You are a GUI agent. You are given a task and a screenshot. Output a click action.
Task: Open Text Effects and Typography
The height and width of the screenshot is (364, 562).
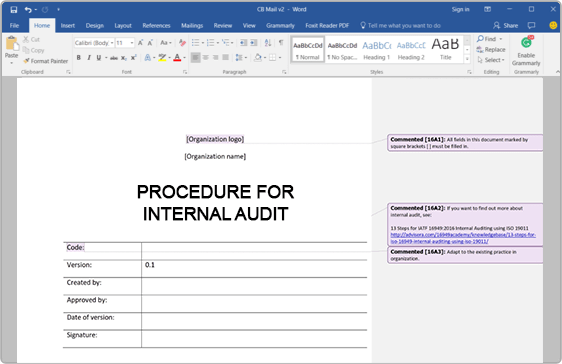click(x=147, y=58)
